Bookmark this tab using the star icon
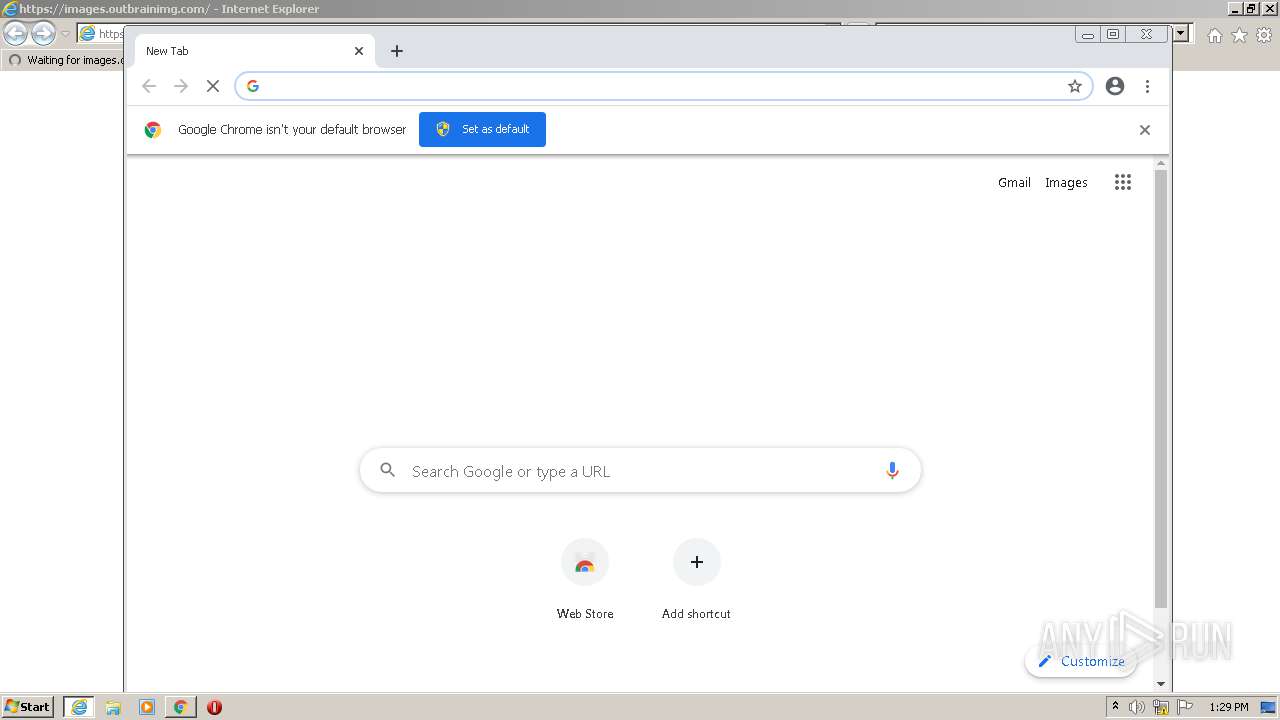The image size is (1280, 720). click(1075, 86)
